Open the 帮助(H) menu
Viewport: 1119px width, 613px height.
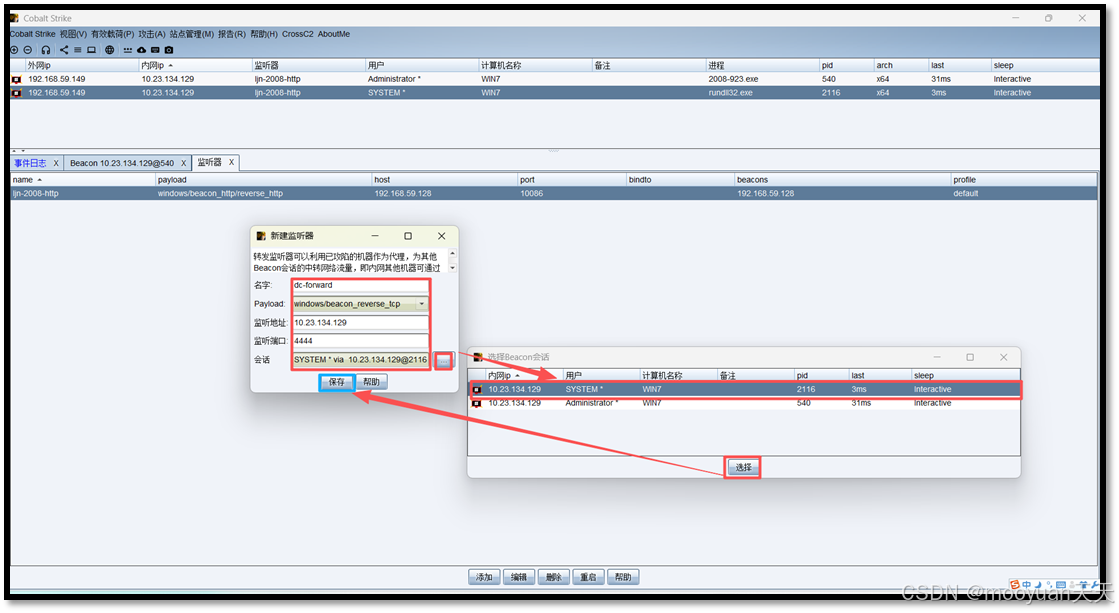click(264, 34)
